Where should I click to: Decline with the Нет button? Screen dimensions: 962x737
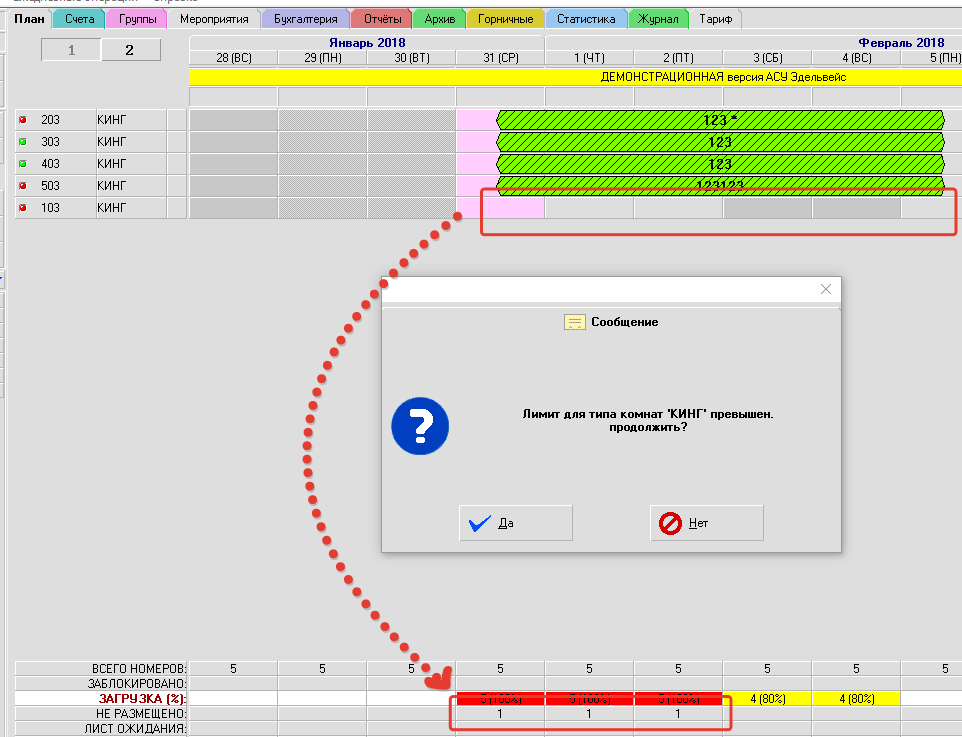coord(706,523)
